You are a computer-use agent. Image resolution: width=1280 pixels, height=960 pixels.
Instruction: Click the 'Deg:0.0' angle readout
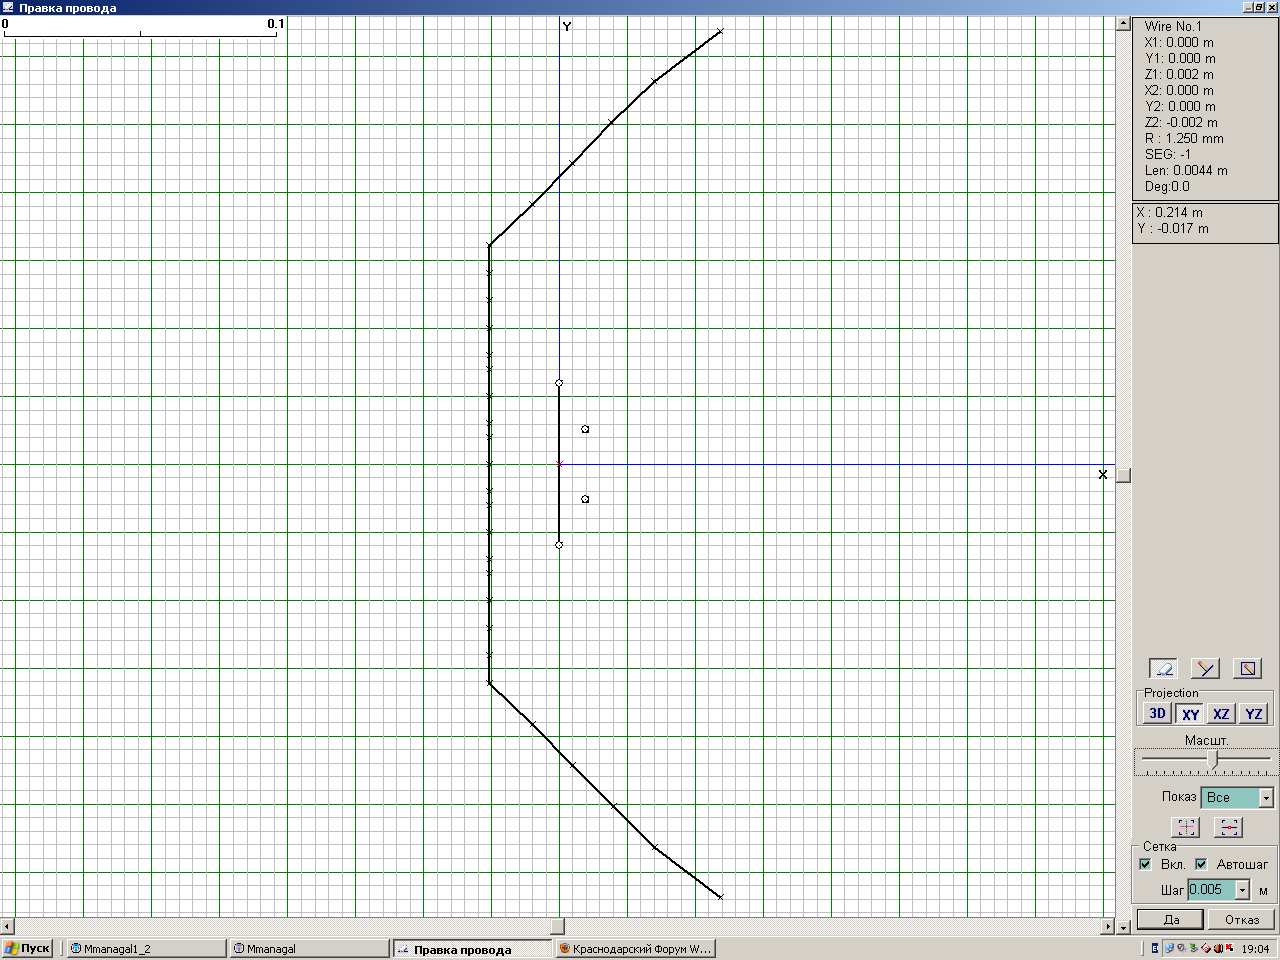(x=1167, y=186)
